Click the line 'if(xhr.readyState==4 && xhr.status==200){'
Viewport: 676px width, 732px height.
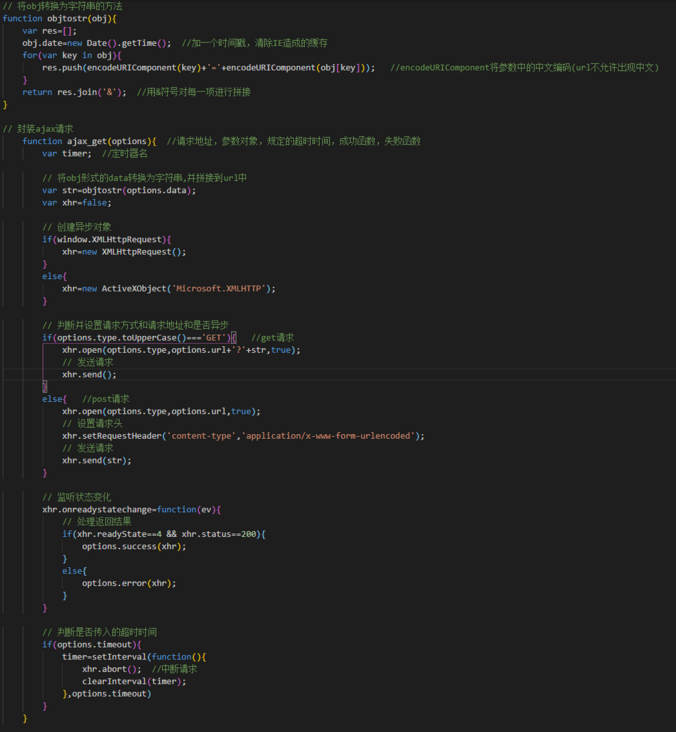[x=164, y=534]
